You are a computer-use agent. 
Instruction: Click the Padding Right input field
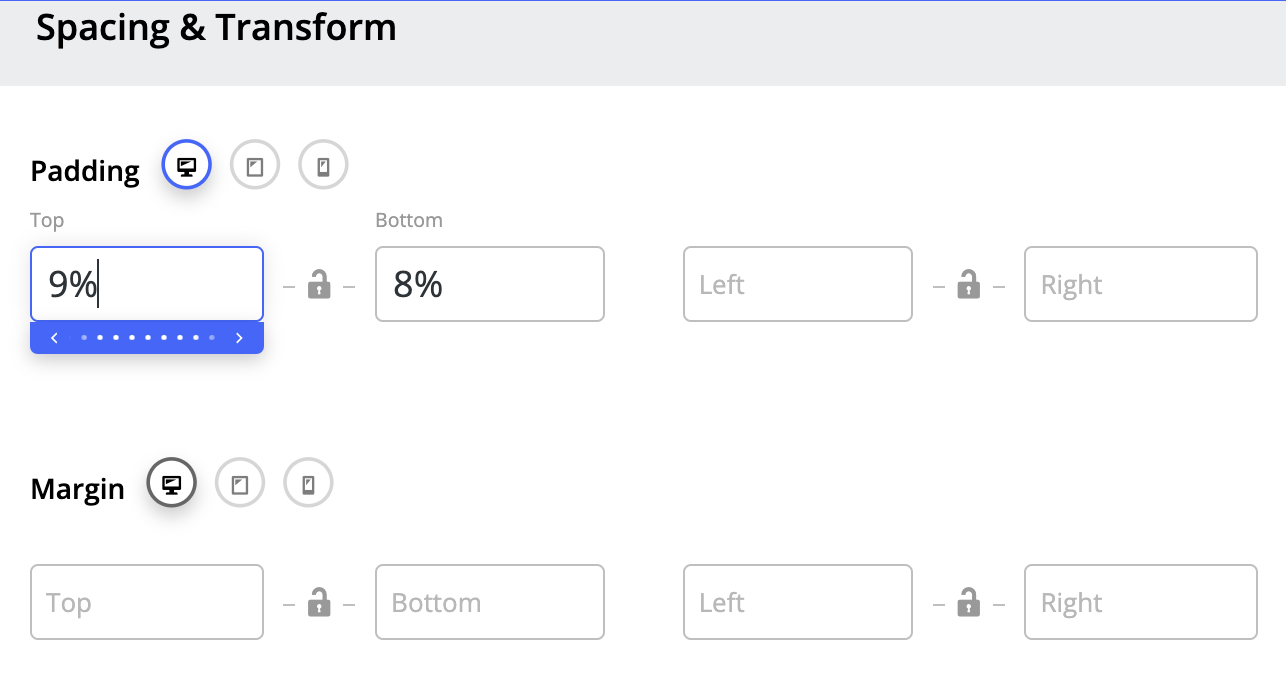[x=1140, y=285]
